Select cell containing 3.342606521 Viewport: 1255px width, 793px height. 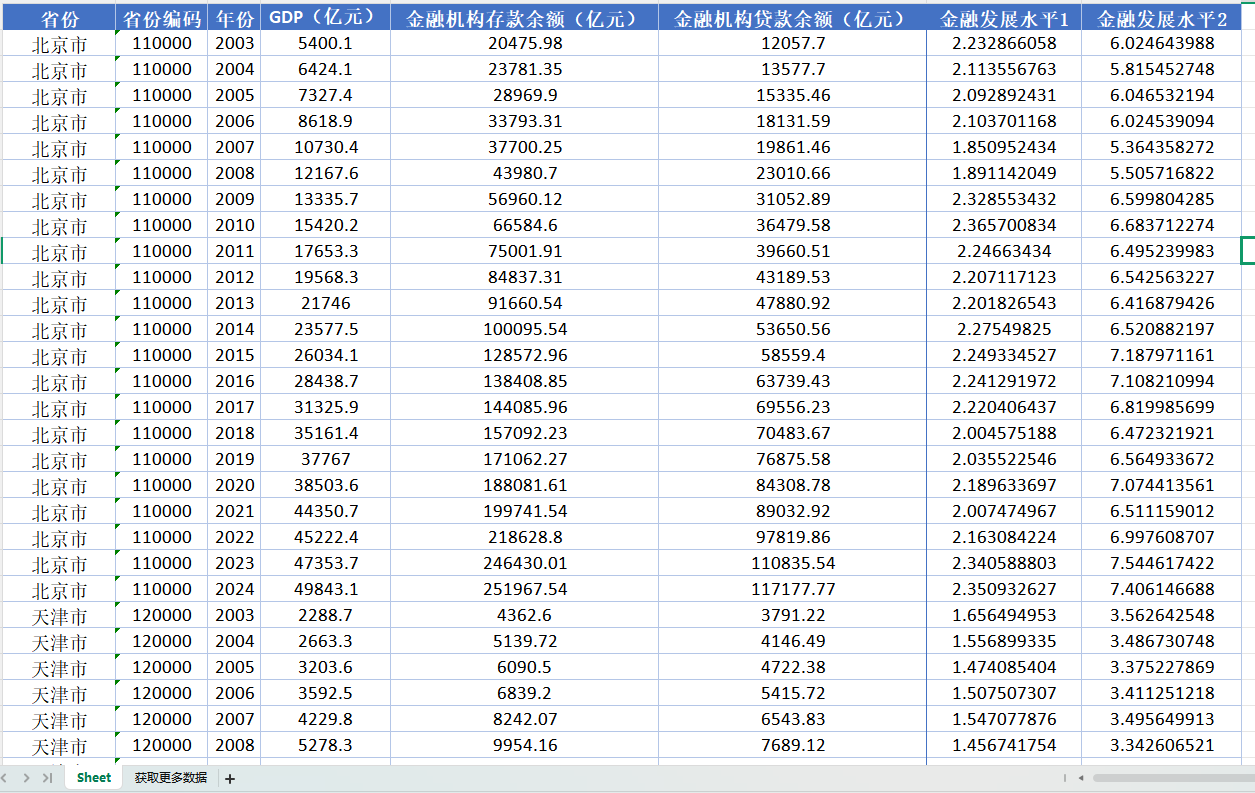tap(1162, 746)
